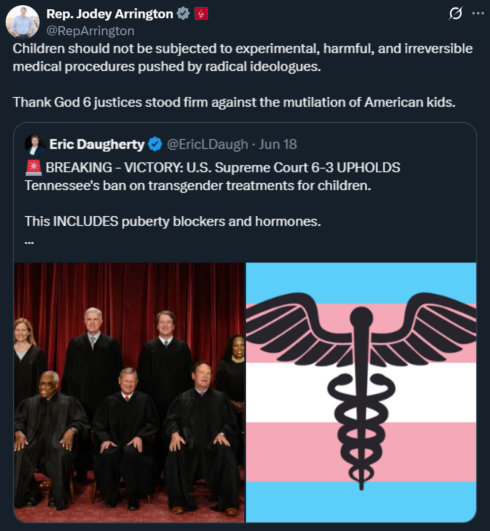The height and width of the screenshot is (531, 490).
Task: Click the 'Thank God 6 justices' sentence
Action: click(234, 102)
